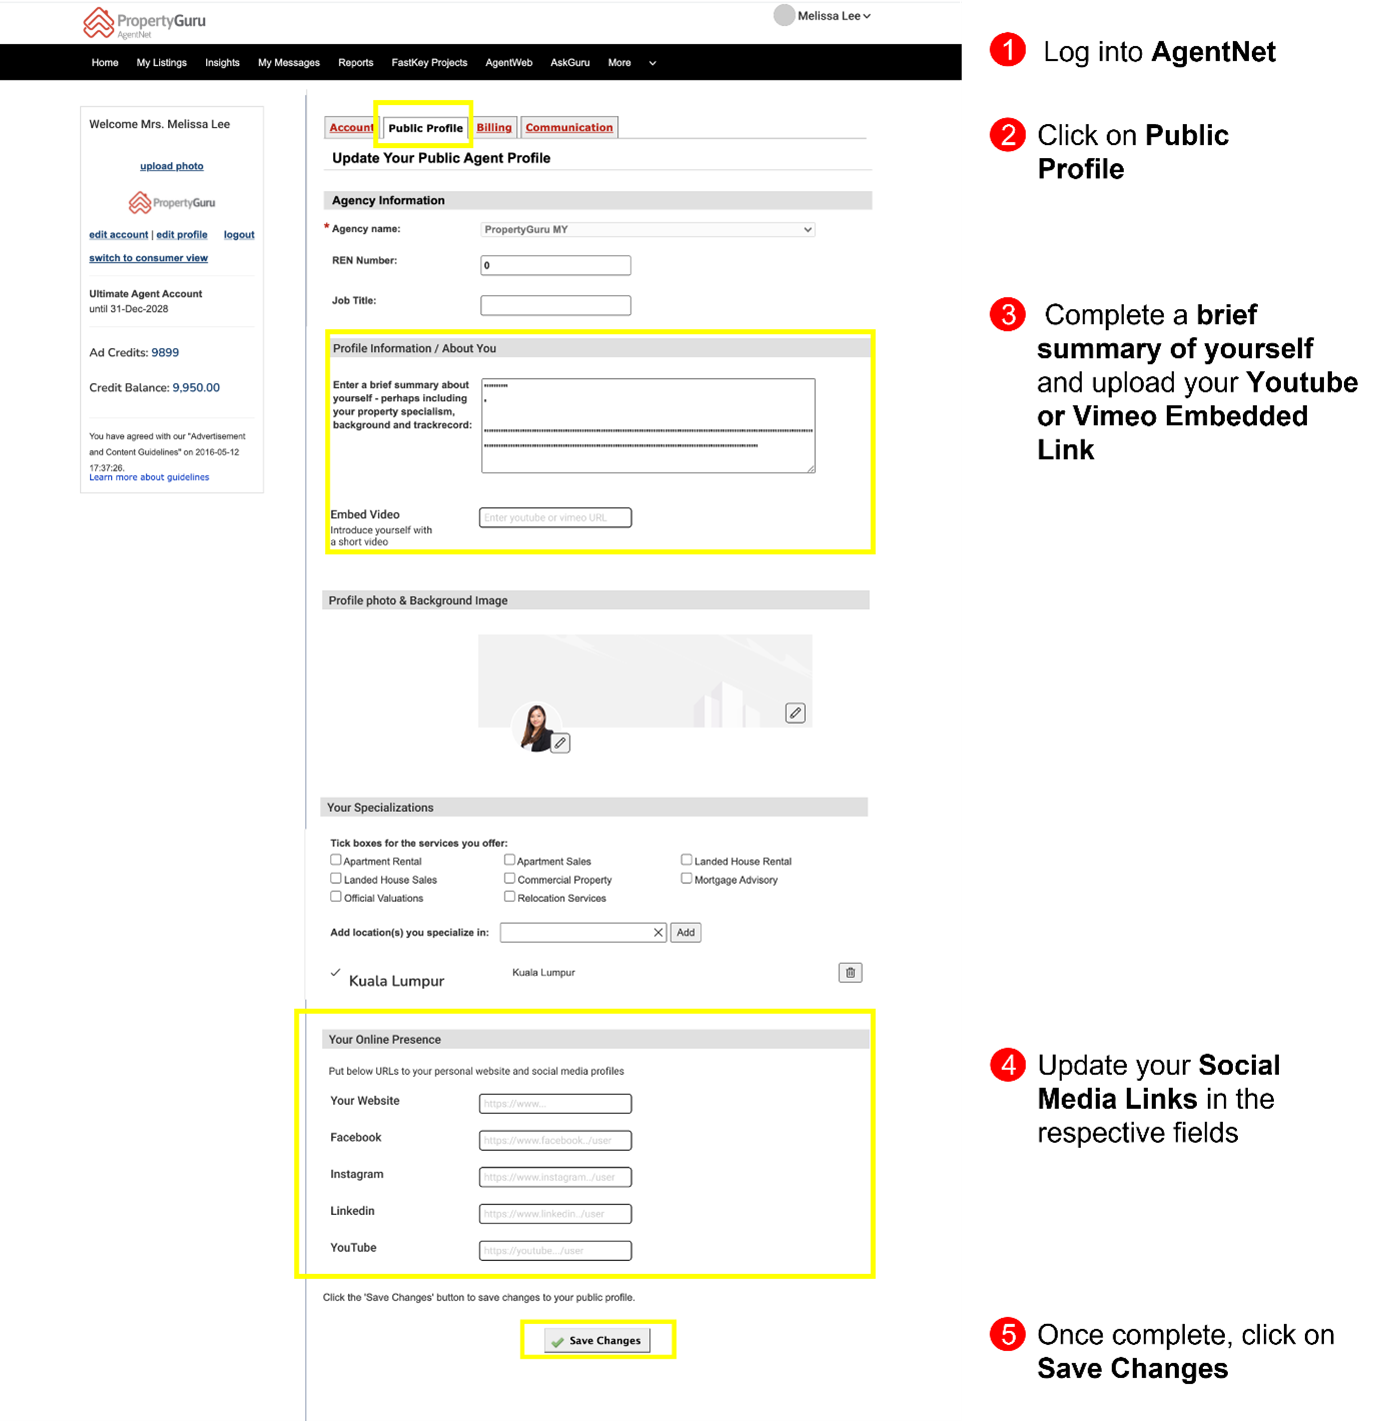Edit the profile photo pencil icon

(561, 743)
